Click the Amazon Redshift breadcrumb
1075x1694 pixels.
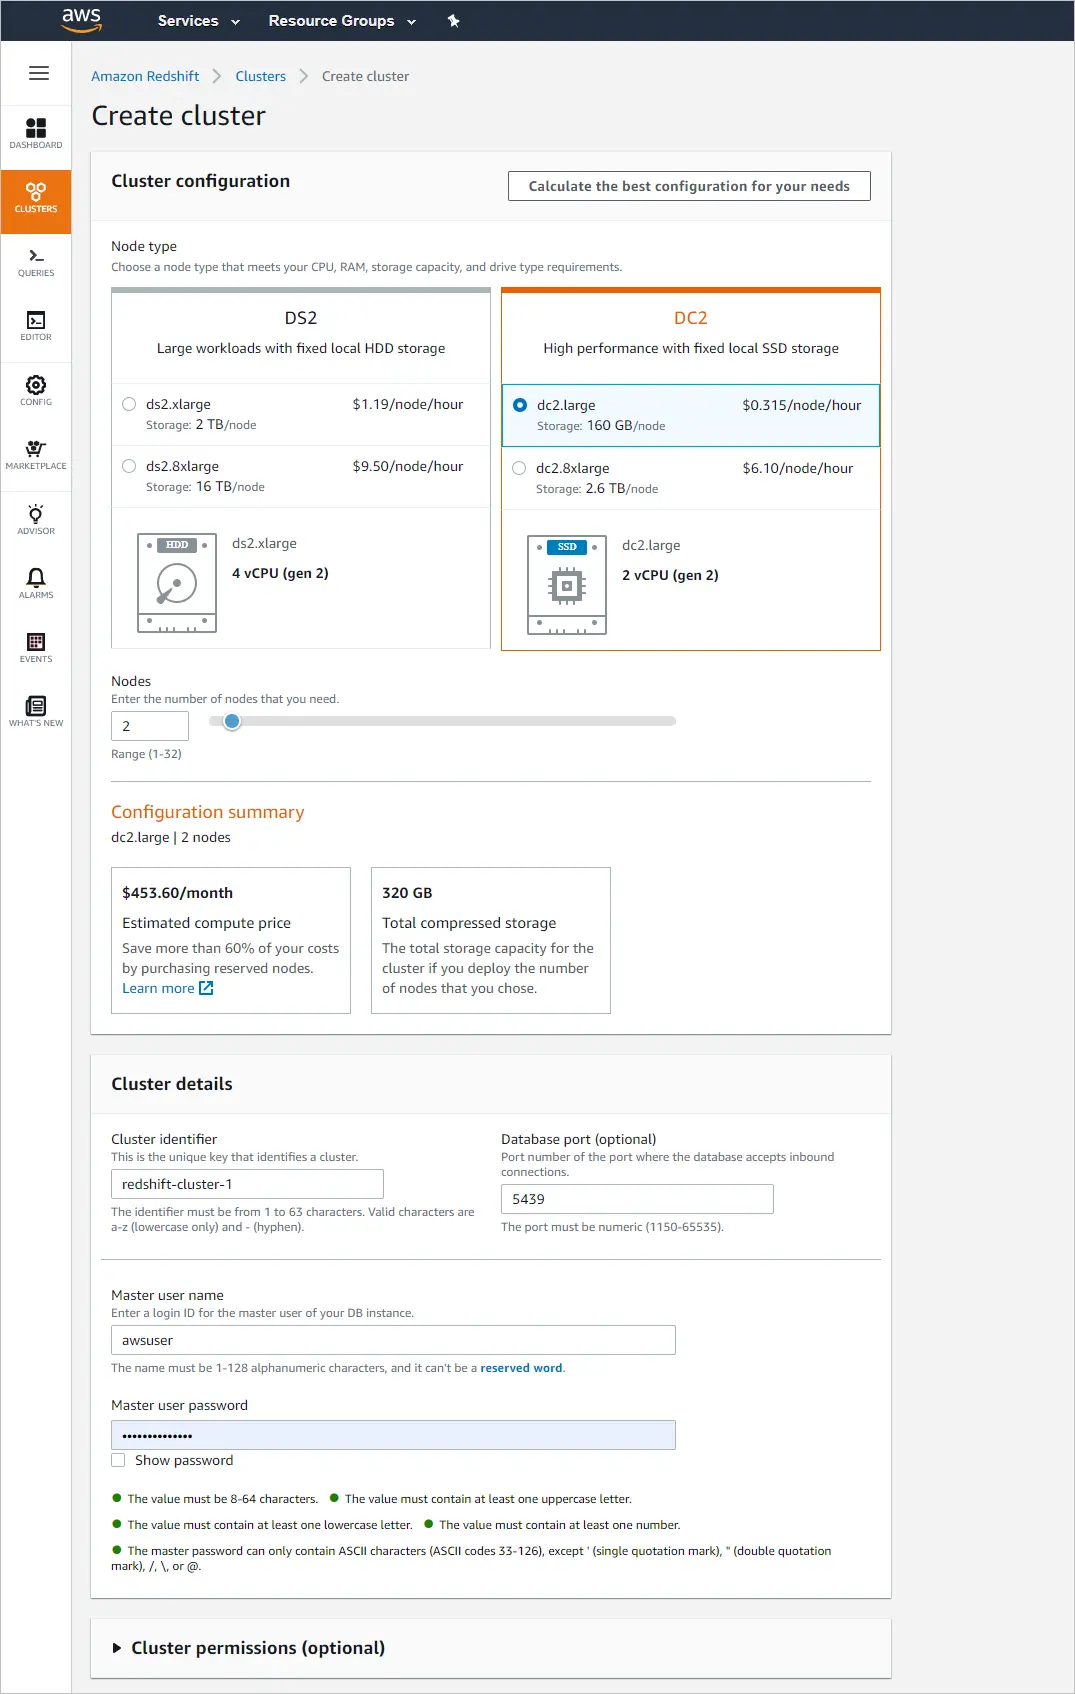tap(145, 76)
